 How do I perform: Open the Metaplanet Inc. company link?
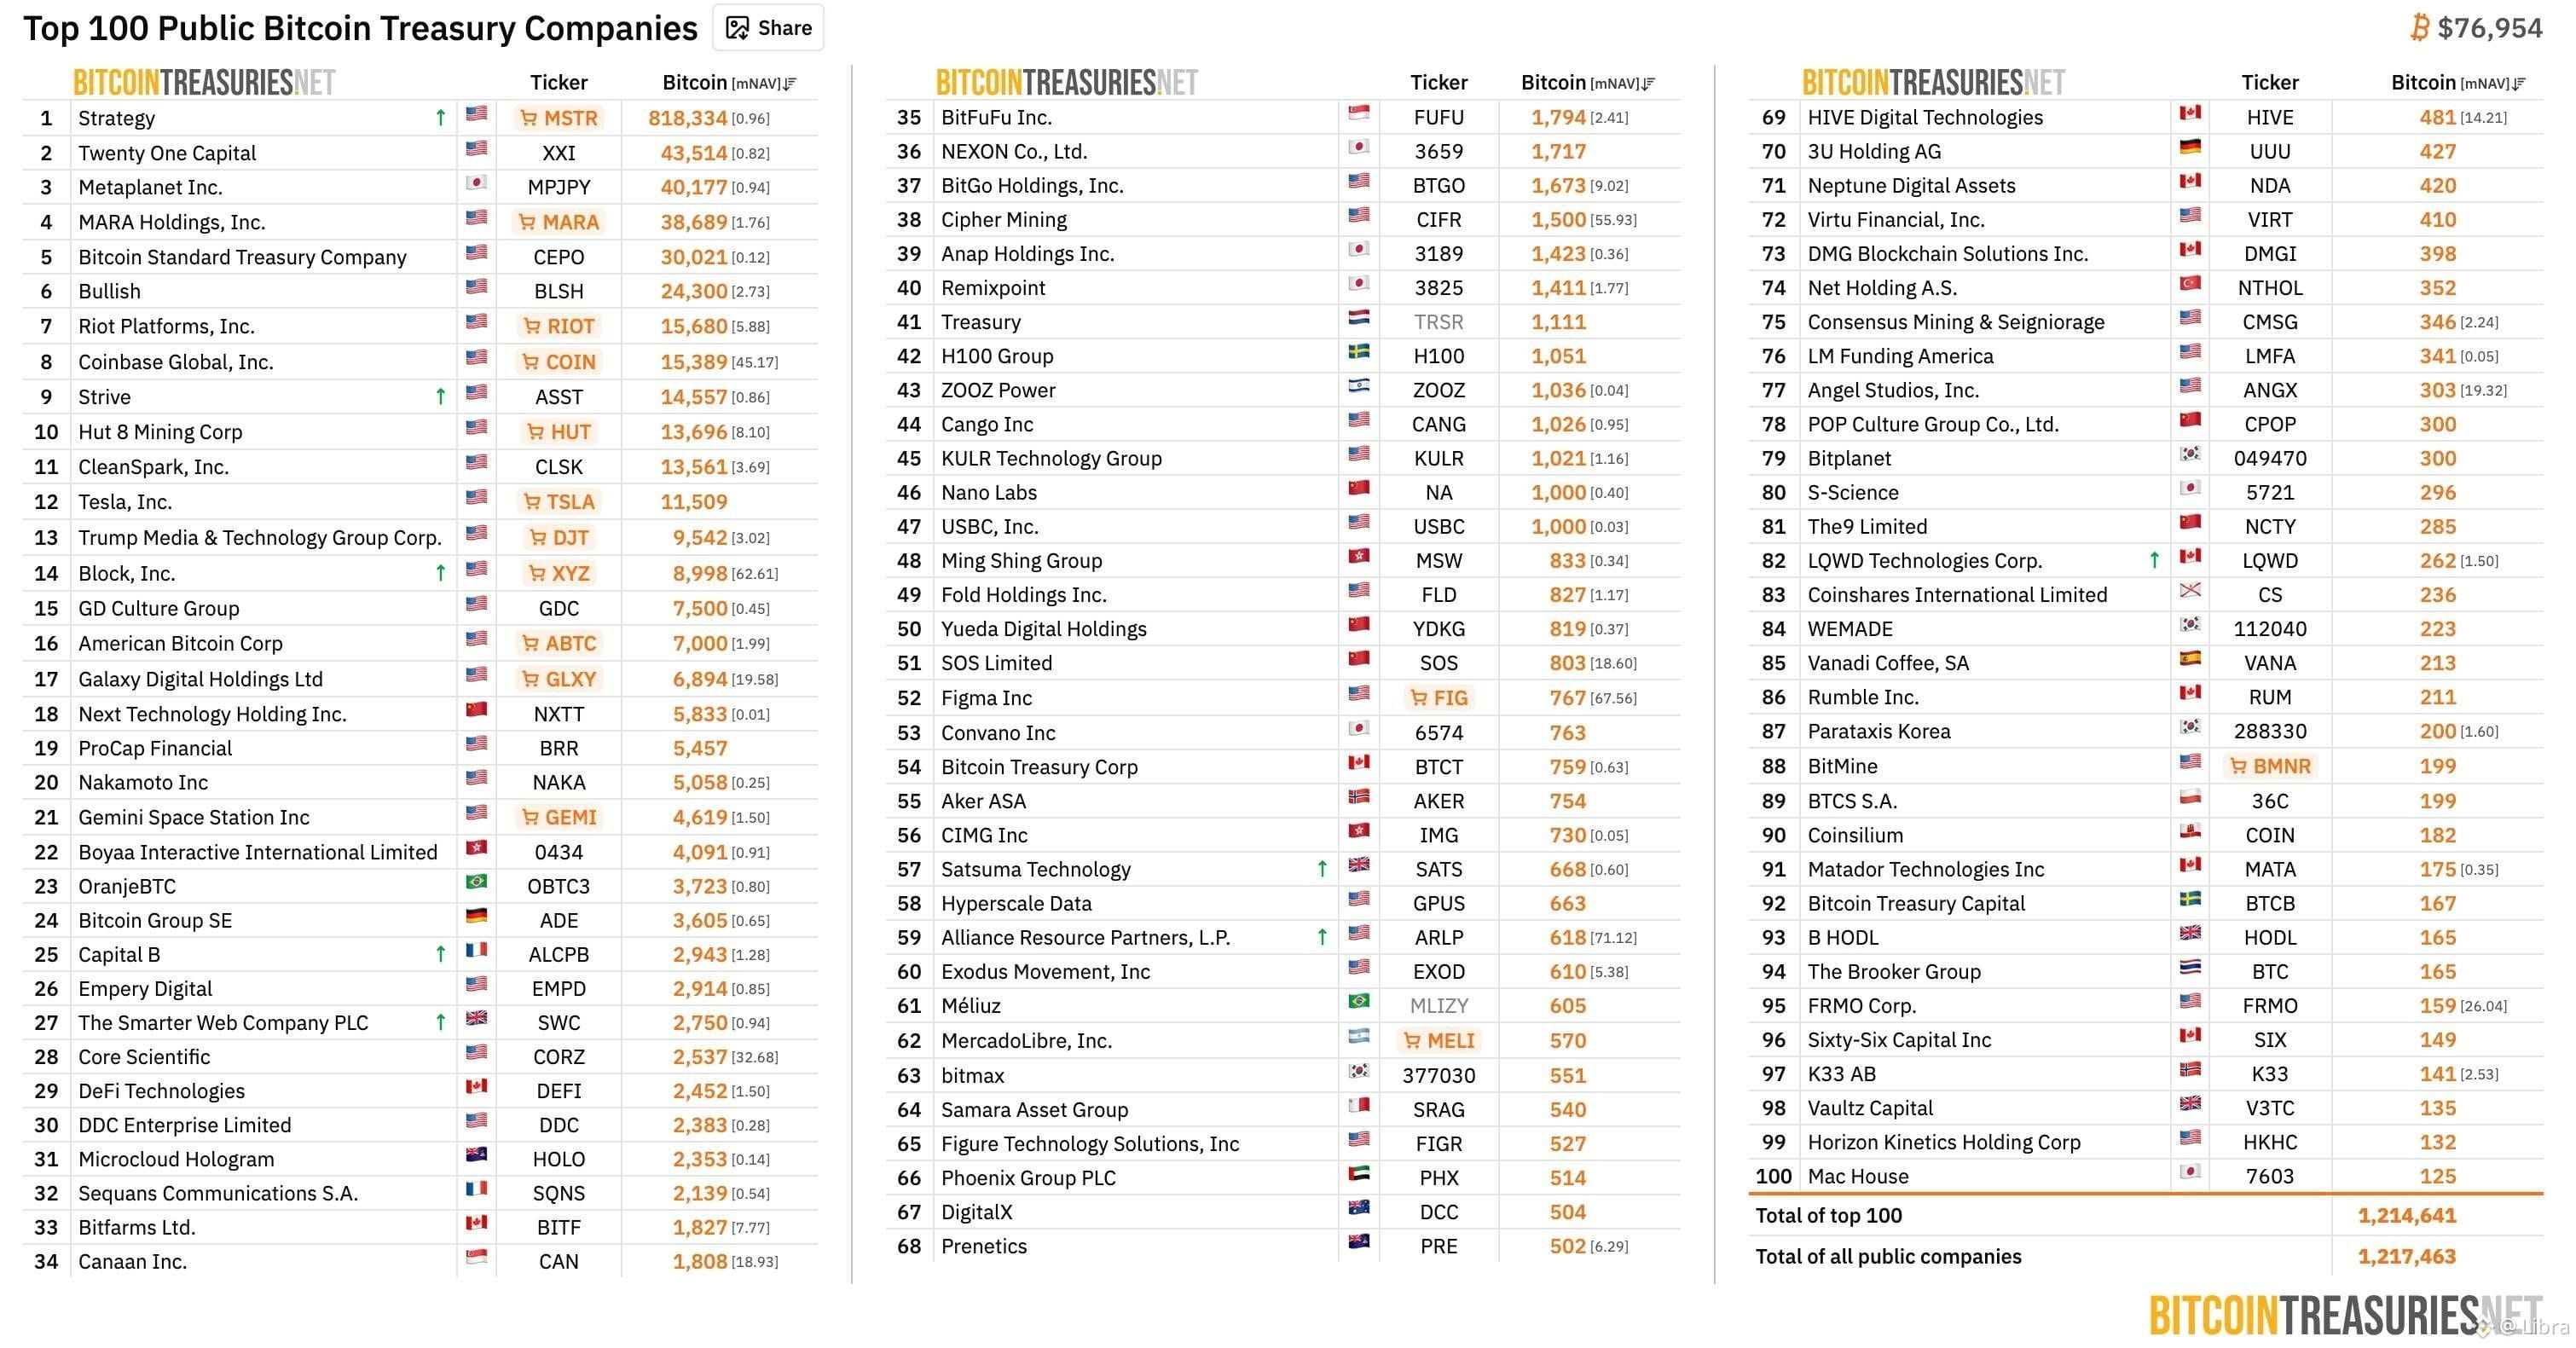[x=150, y=187]
